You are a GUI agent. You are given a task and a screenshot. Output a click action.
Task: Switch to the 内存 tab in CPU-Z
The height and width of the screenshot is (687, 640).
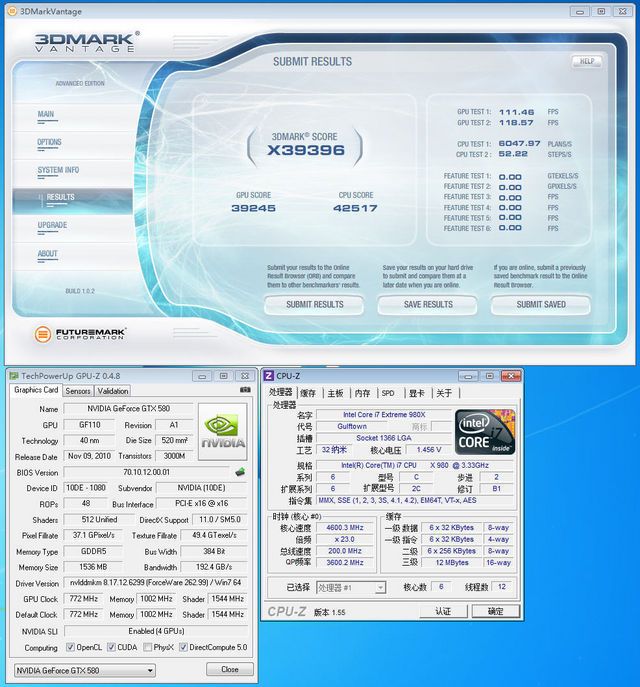(362, 393)
